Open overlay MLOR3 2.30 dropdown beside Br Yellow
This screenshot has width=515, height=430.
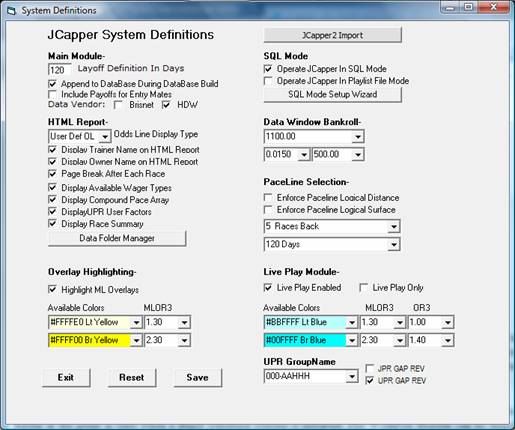tap(184, 340)
